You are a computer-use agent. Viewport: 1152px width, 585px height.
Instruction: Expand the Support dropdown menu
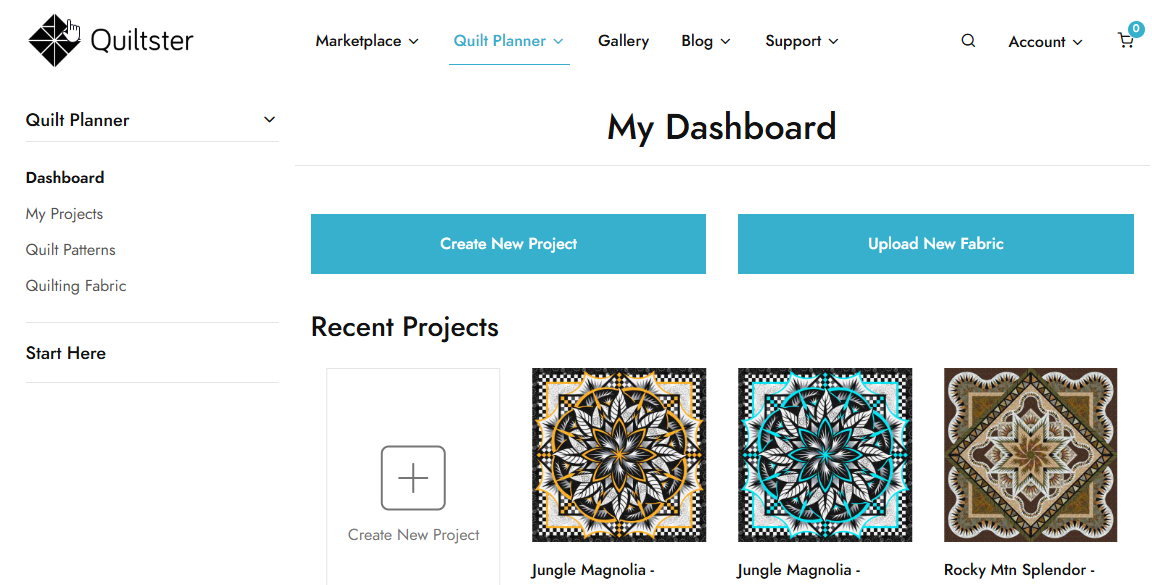[x=802, y=41]
